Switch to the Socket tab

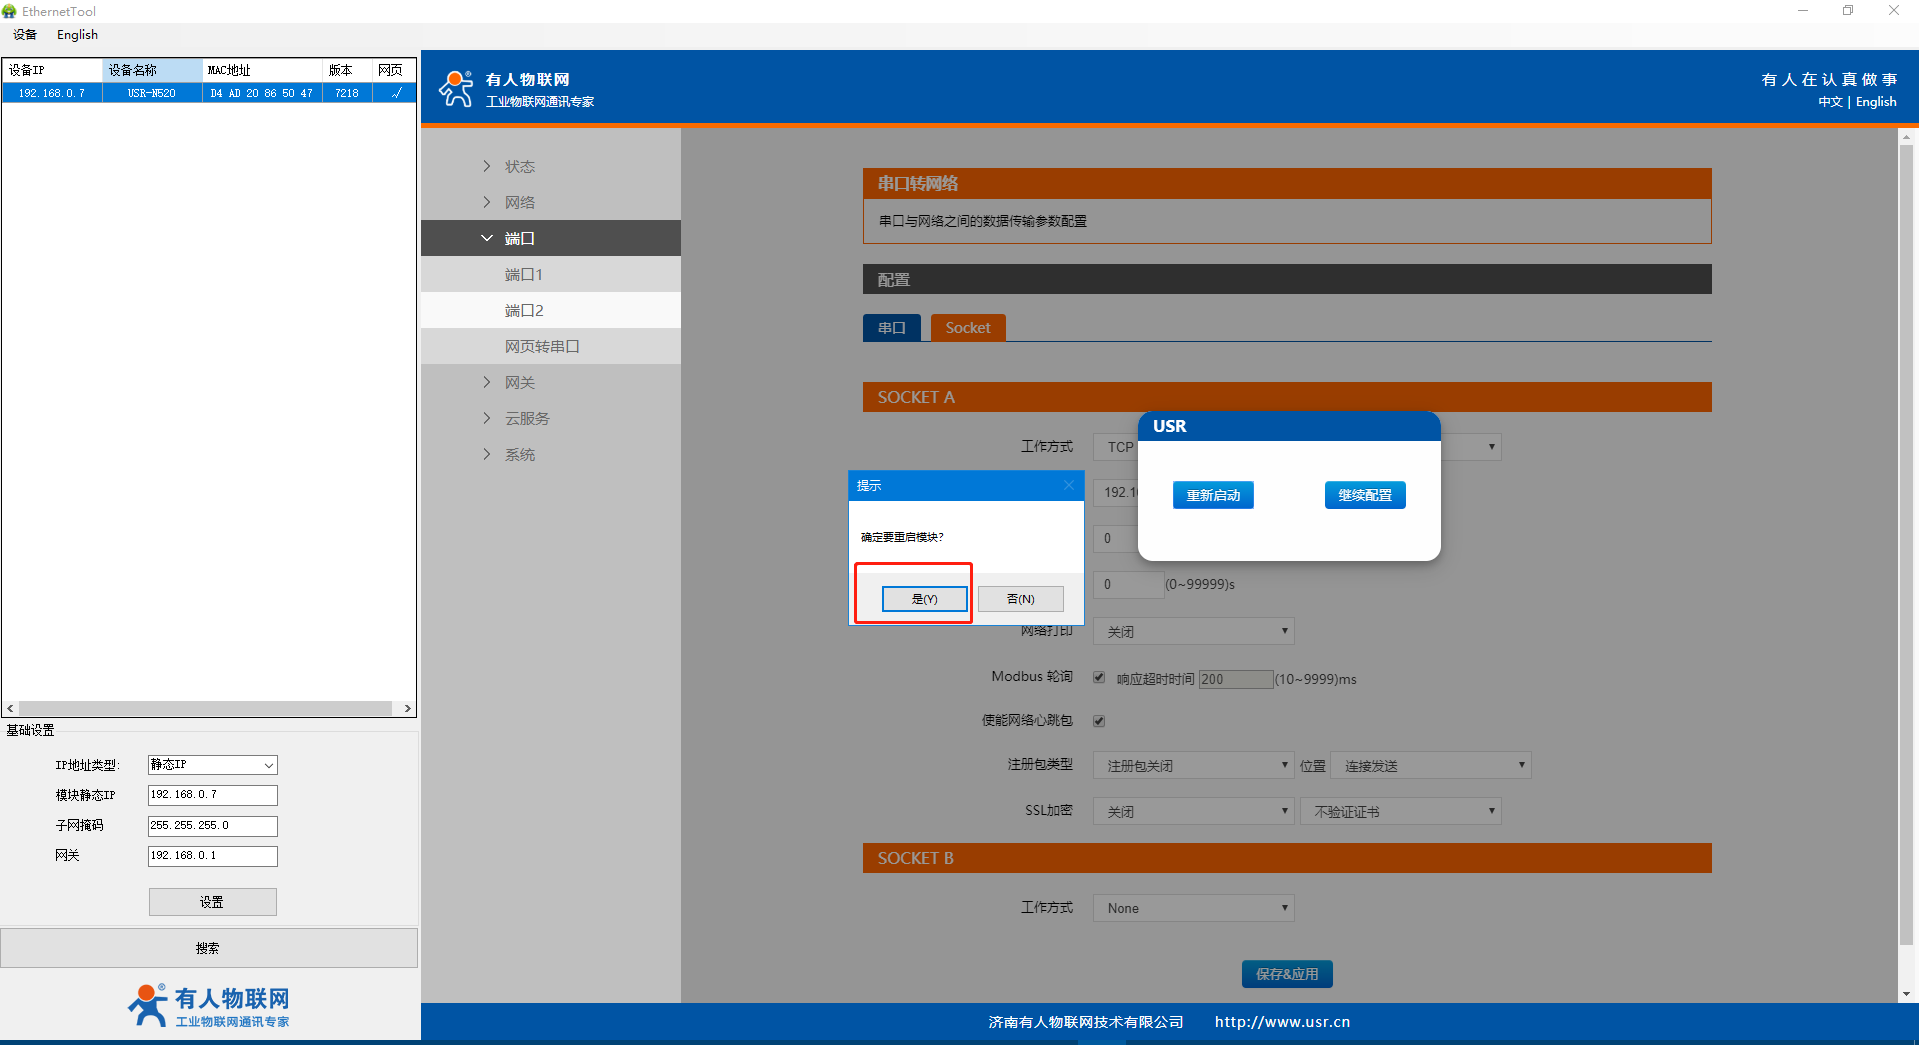[967, 328]
